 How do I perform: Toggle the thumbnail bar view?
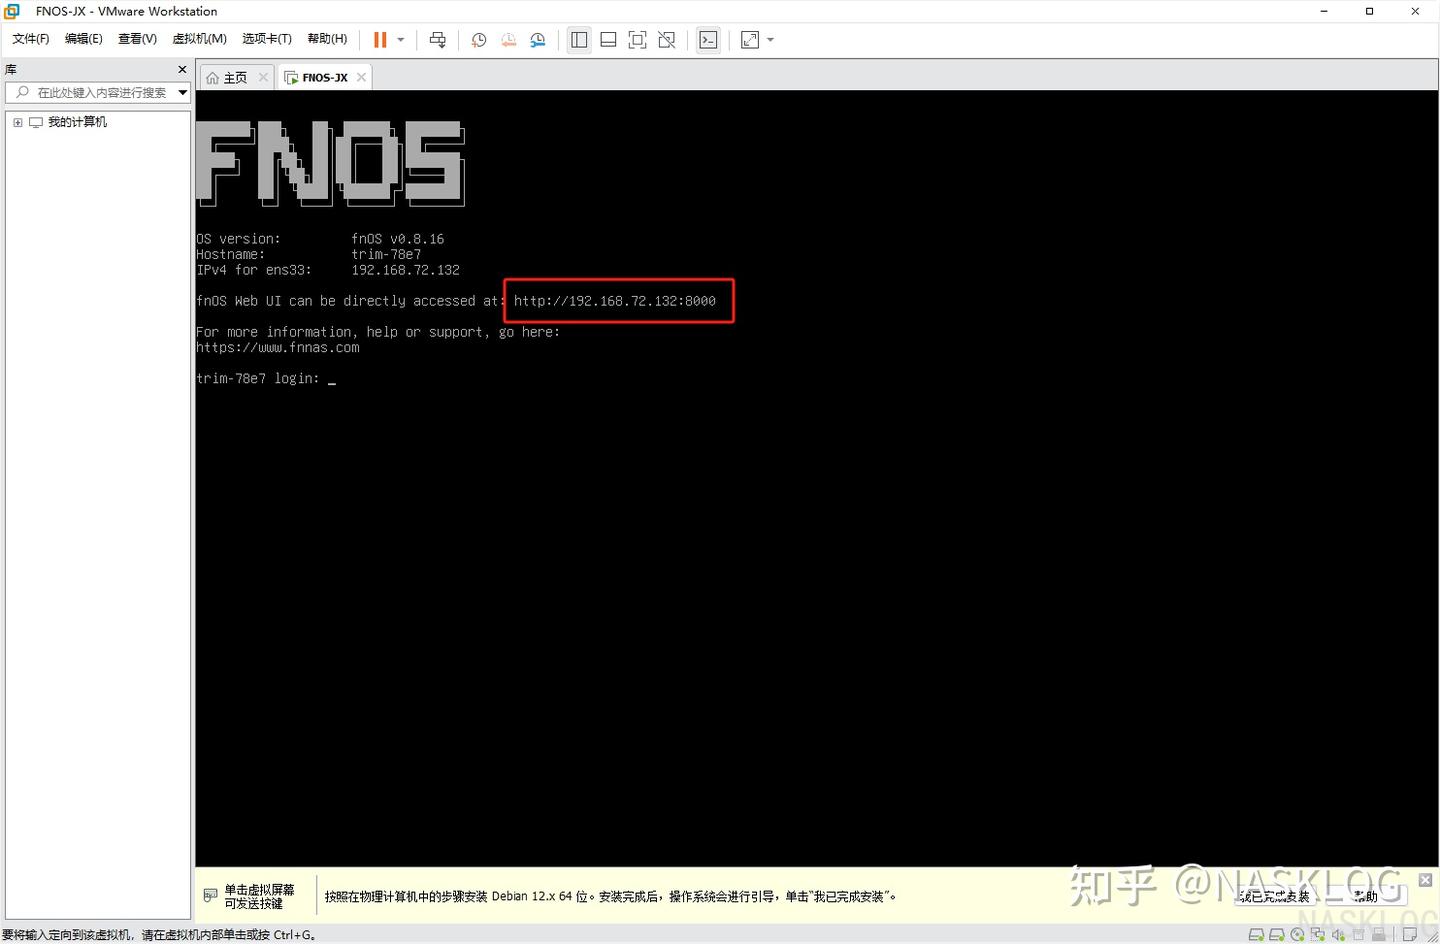pyautogui.click(x=608, y=39)
